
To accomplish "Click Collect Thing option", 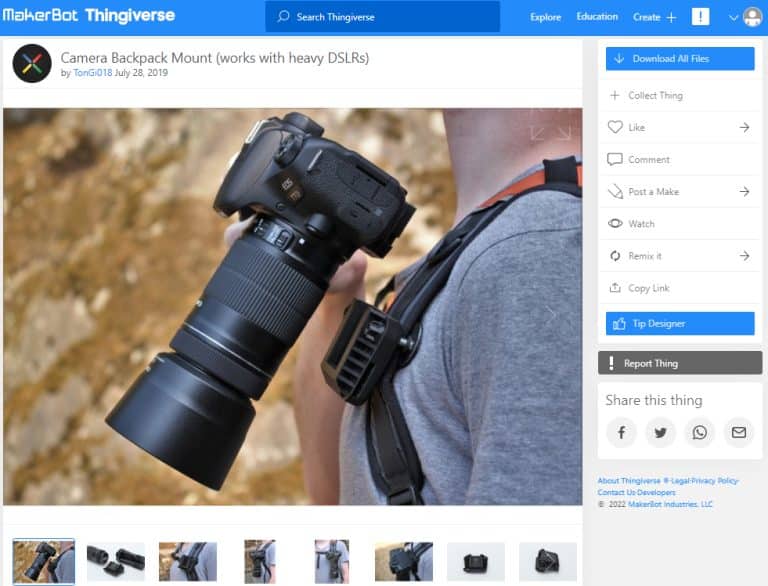I will [x=680, y=96].
